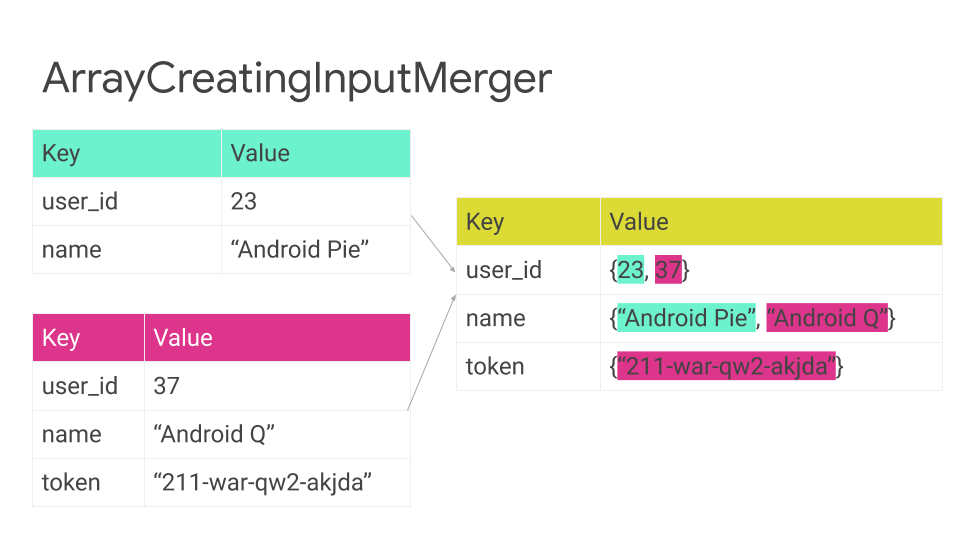960x540 pixels.
Task: Click the user_id key in yellow-header table
Action: click(504, 270)
